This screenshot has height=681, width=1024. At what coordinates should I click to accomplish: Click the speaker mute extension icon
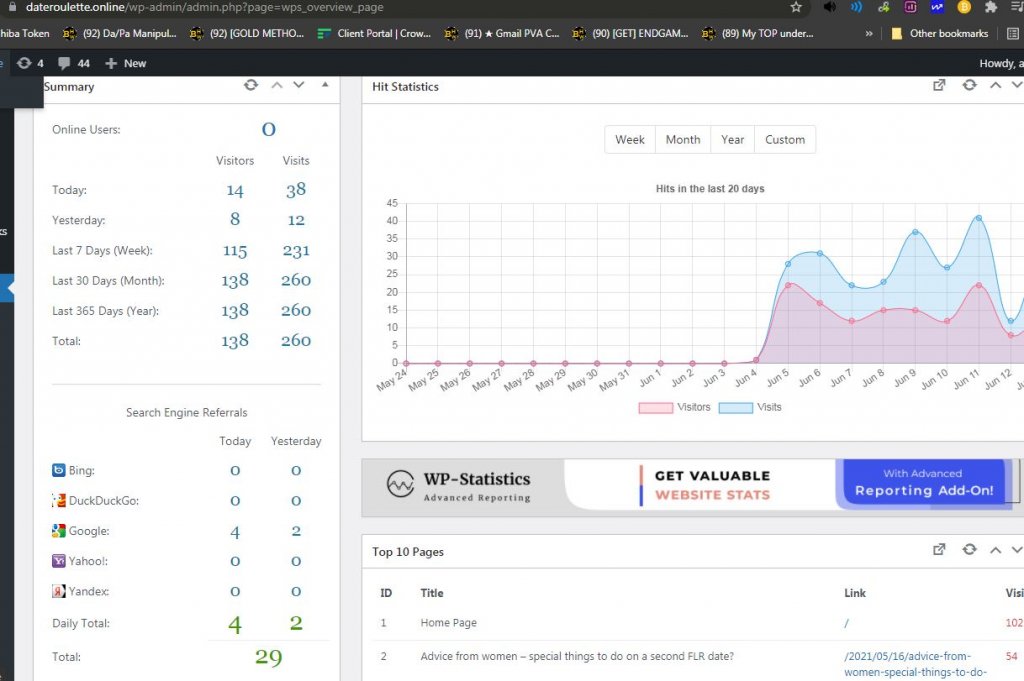point(829,7)
